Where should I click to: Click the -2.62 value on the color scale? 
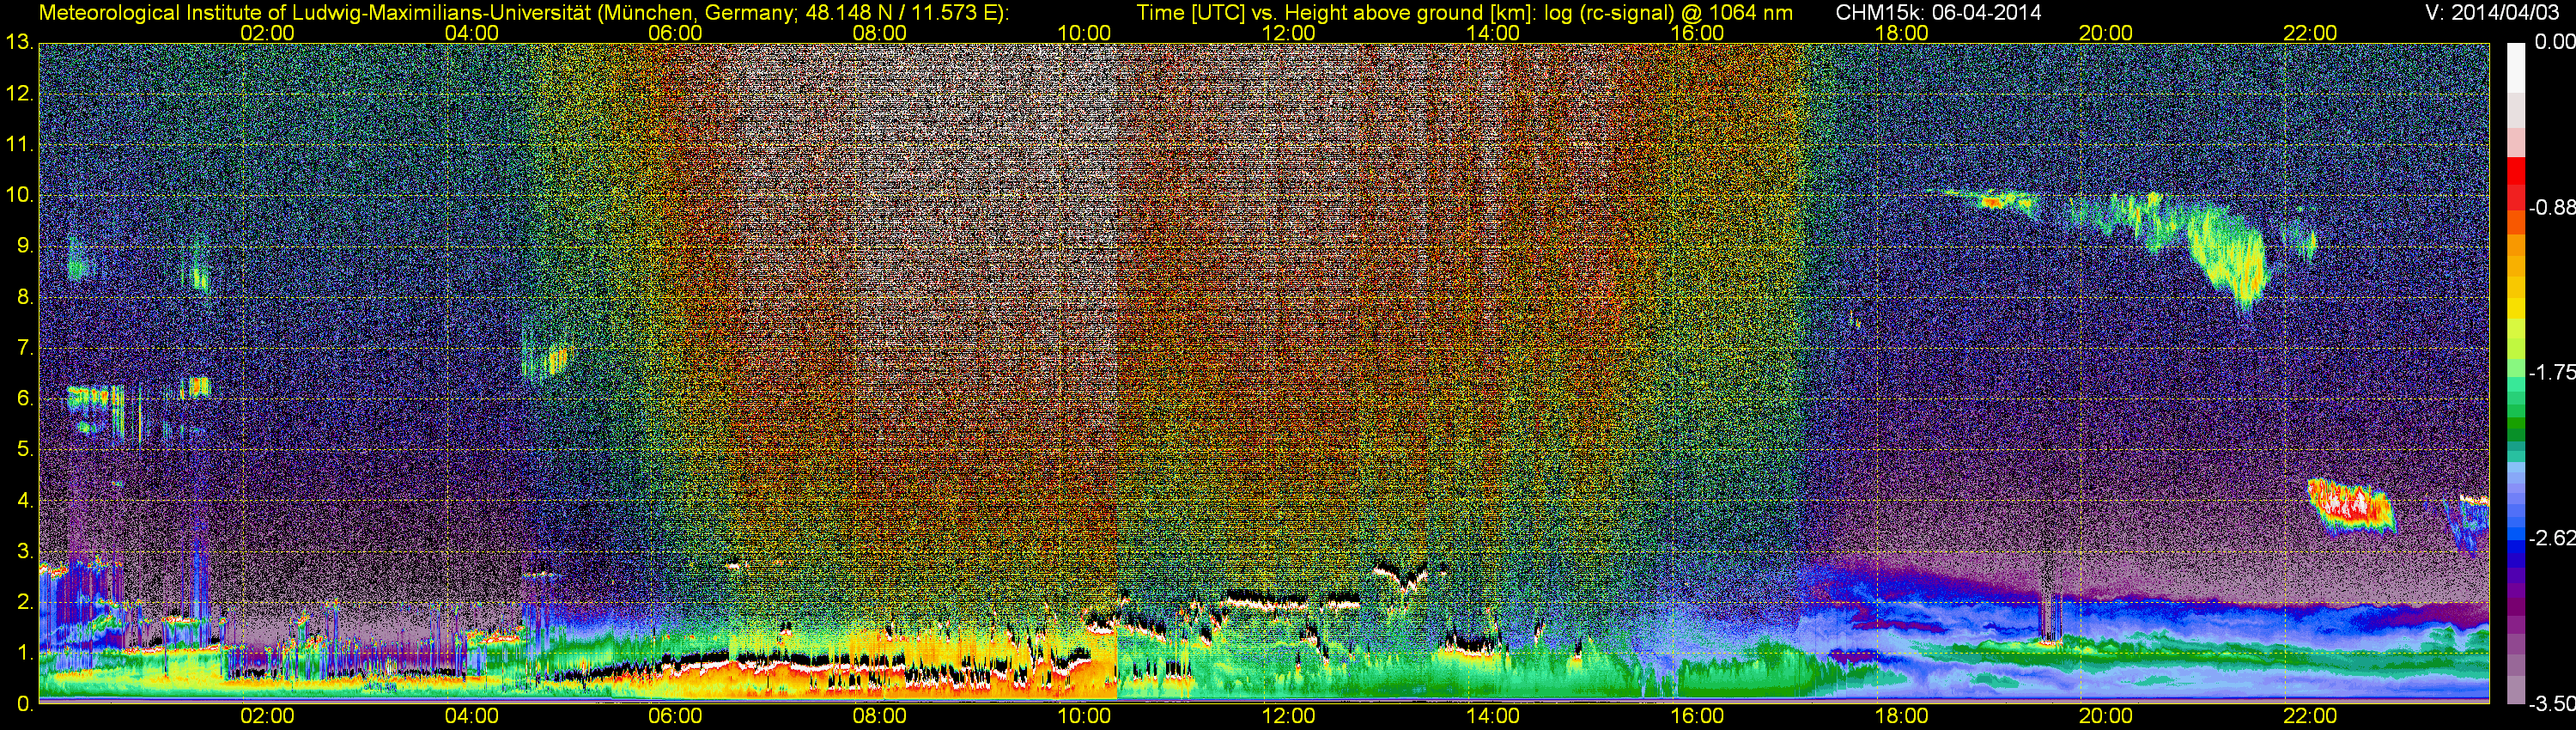pyautogui.click(x=2550, y=539)
